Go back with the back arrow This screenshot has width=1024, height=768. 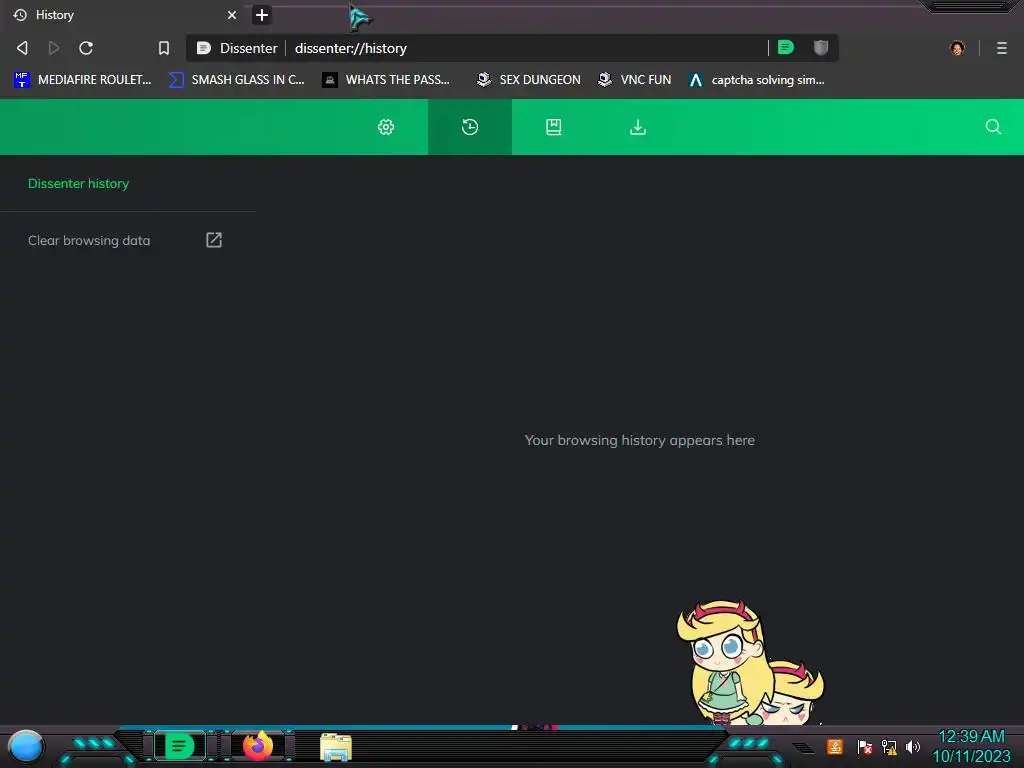coord(22,48)
